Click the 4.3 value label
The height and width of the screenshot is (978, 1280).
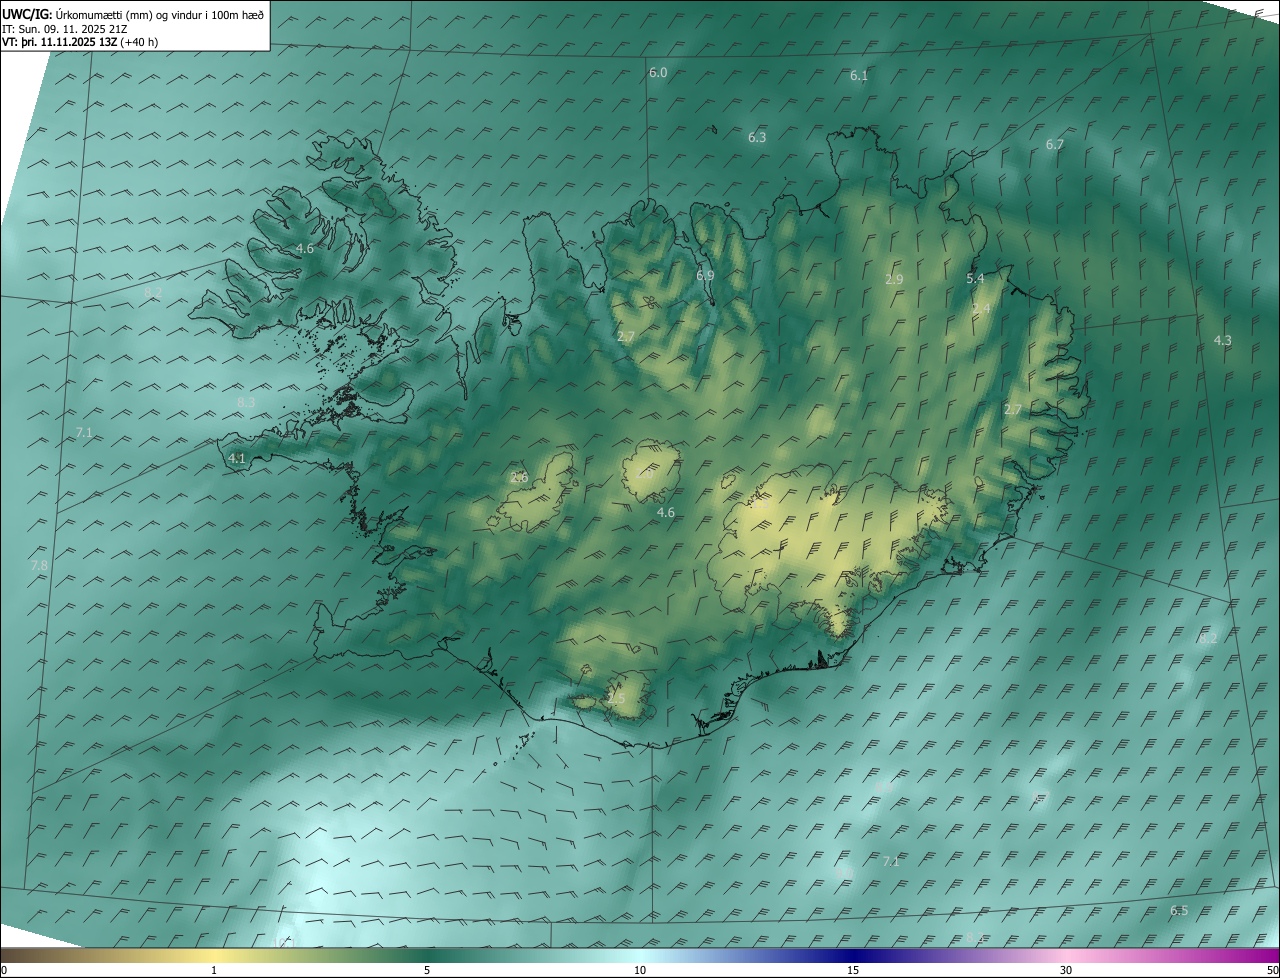(x=1222, y=341)
